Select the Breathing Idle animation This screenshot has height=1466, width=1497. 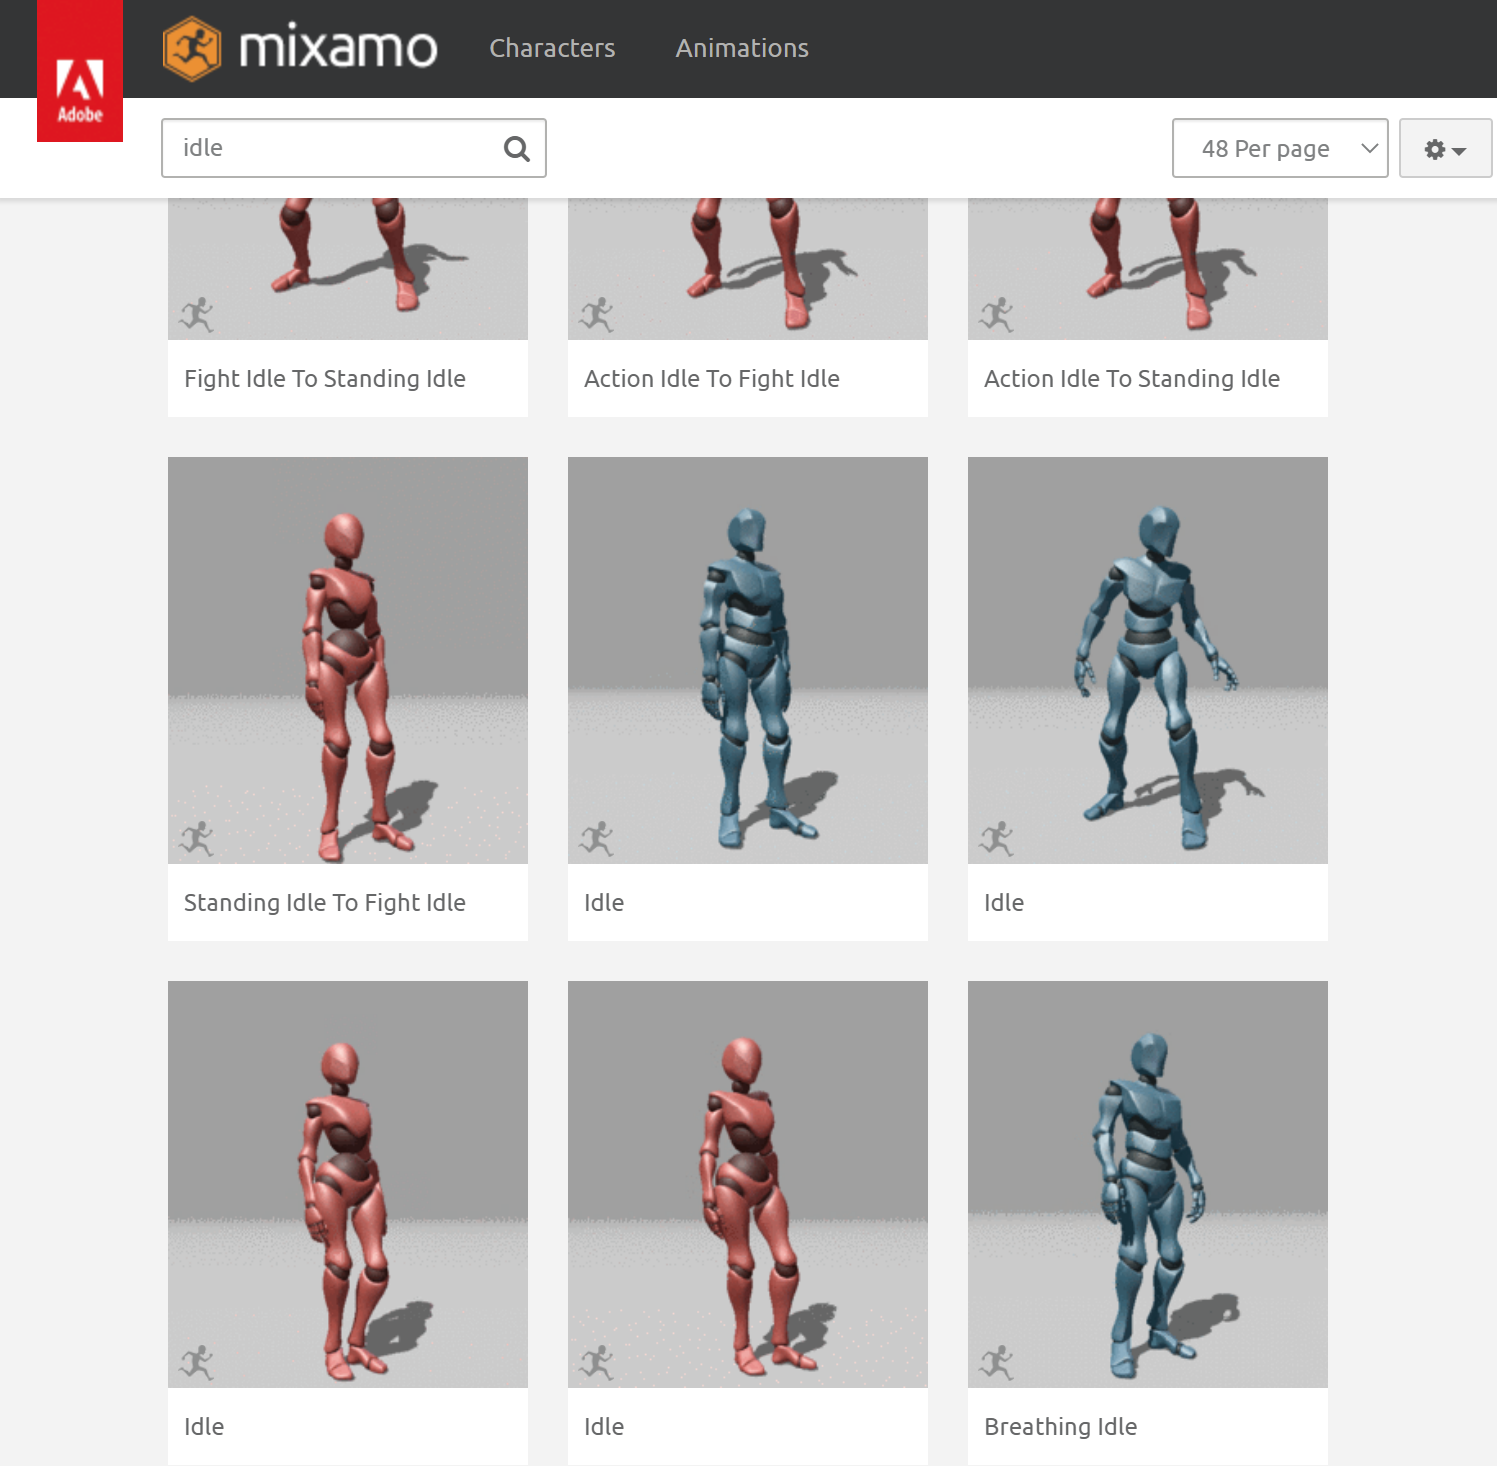[x=1147, y=1184]
